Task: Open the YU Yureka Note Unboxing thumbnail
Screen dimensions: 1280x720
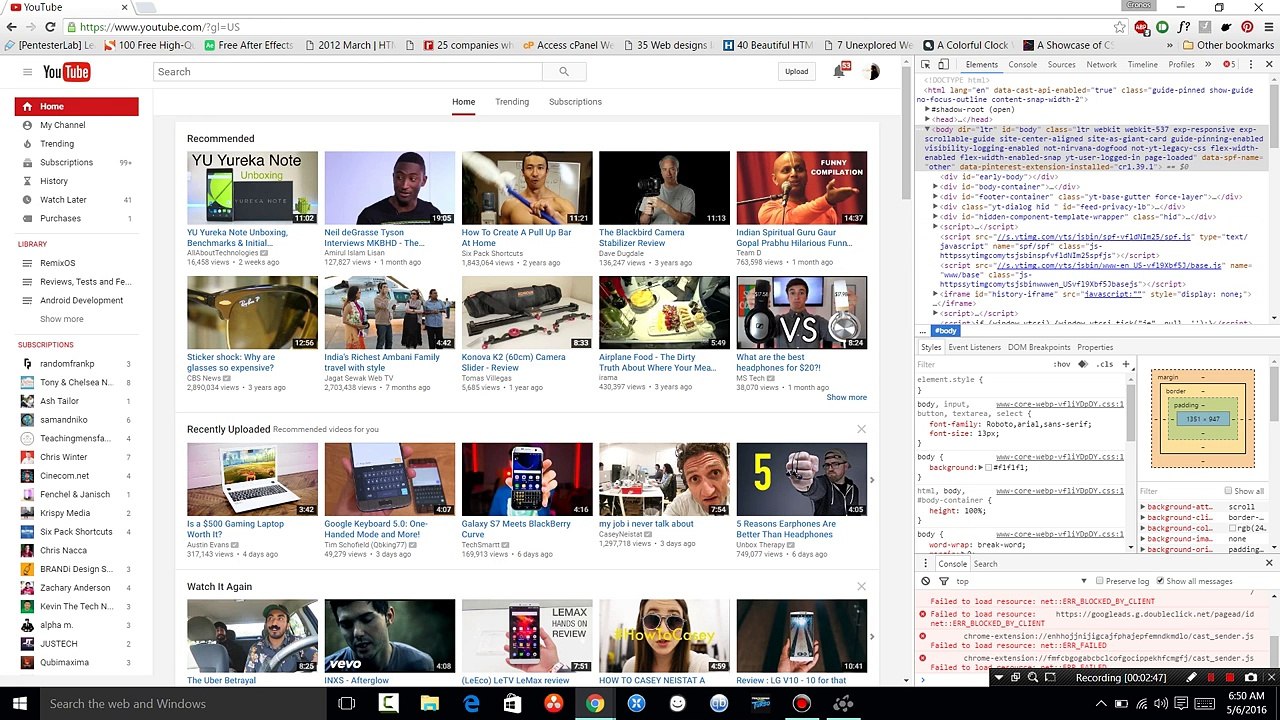Action: 252,188
